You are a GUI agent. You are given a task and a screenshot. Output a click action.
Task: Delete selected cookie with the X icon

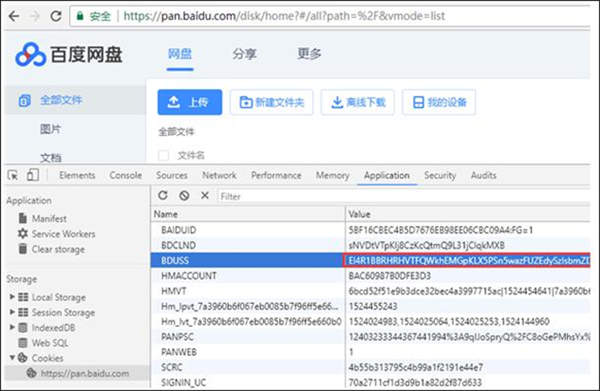205,196
